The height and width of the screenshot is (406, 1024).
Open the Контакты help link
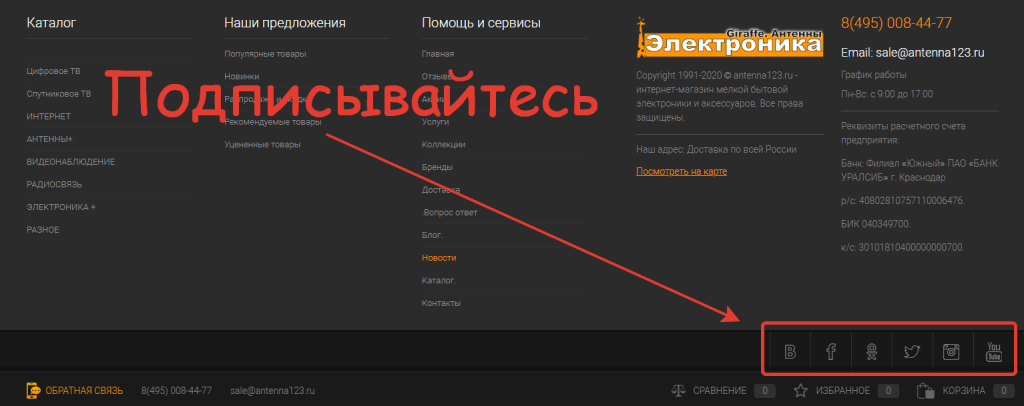click(441, 303)
